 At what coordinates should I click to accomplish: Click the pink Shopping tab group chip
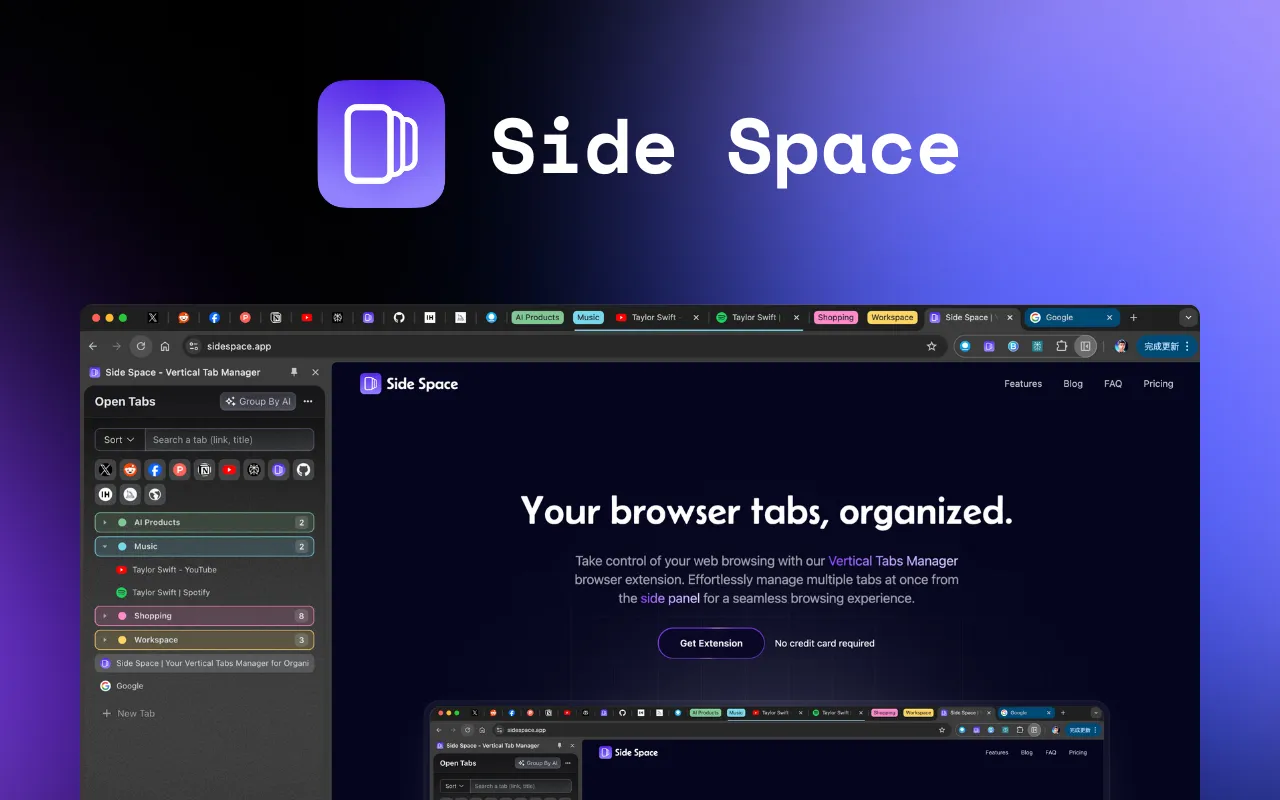[x=835, y=317]
